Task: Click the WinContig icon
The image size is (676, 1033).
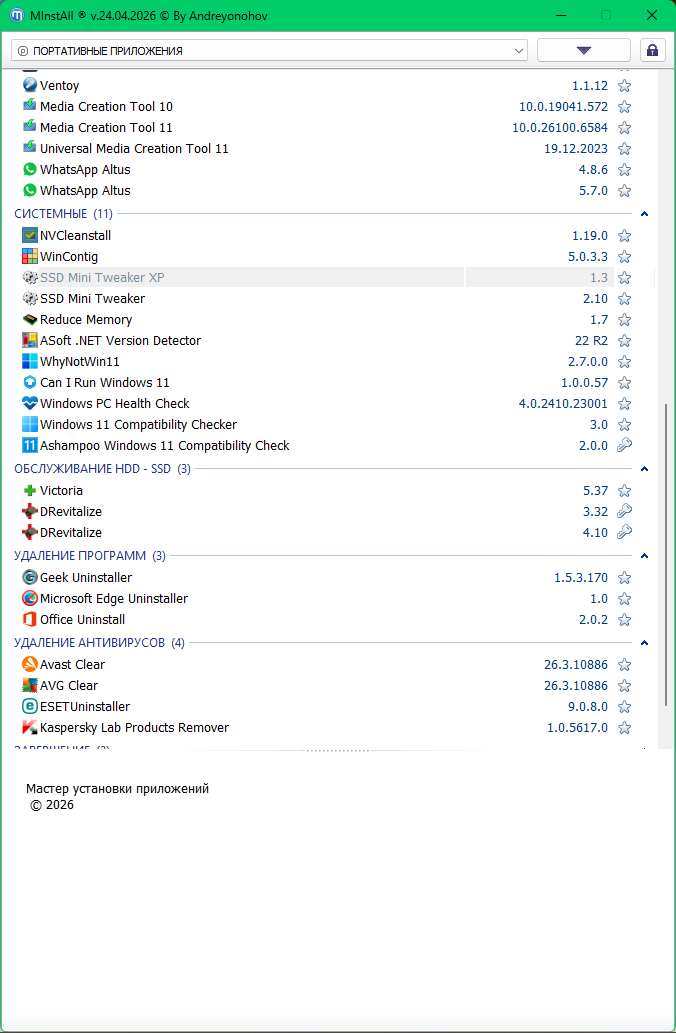Action: coord(30,257)
